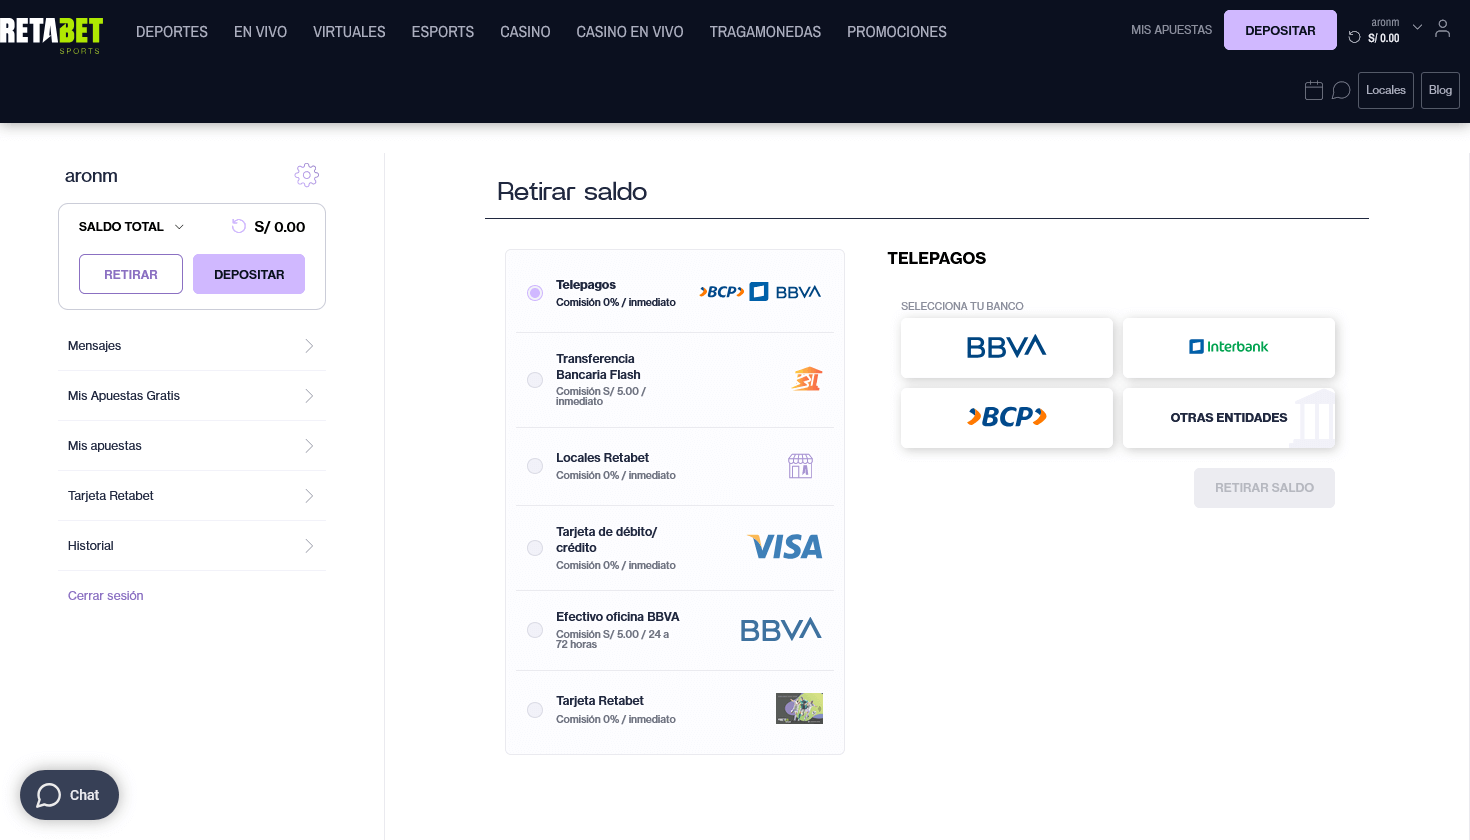Click the Locales button
The width and height of the screenshot is (1470, 840).
(1386, 90)
